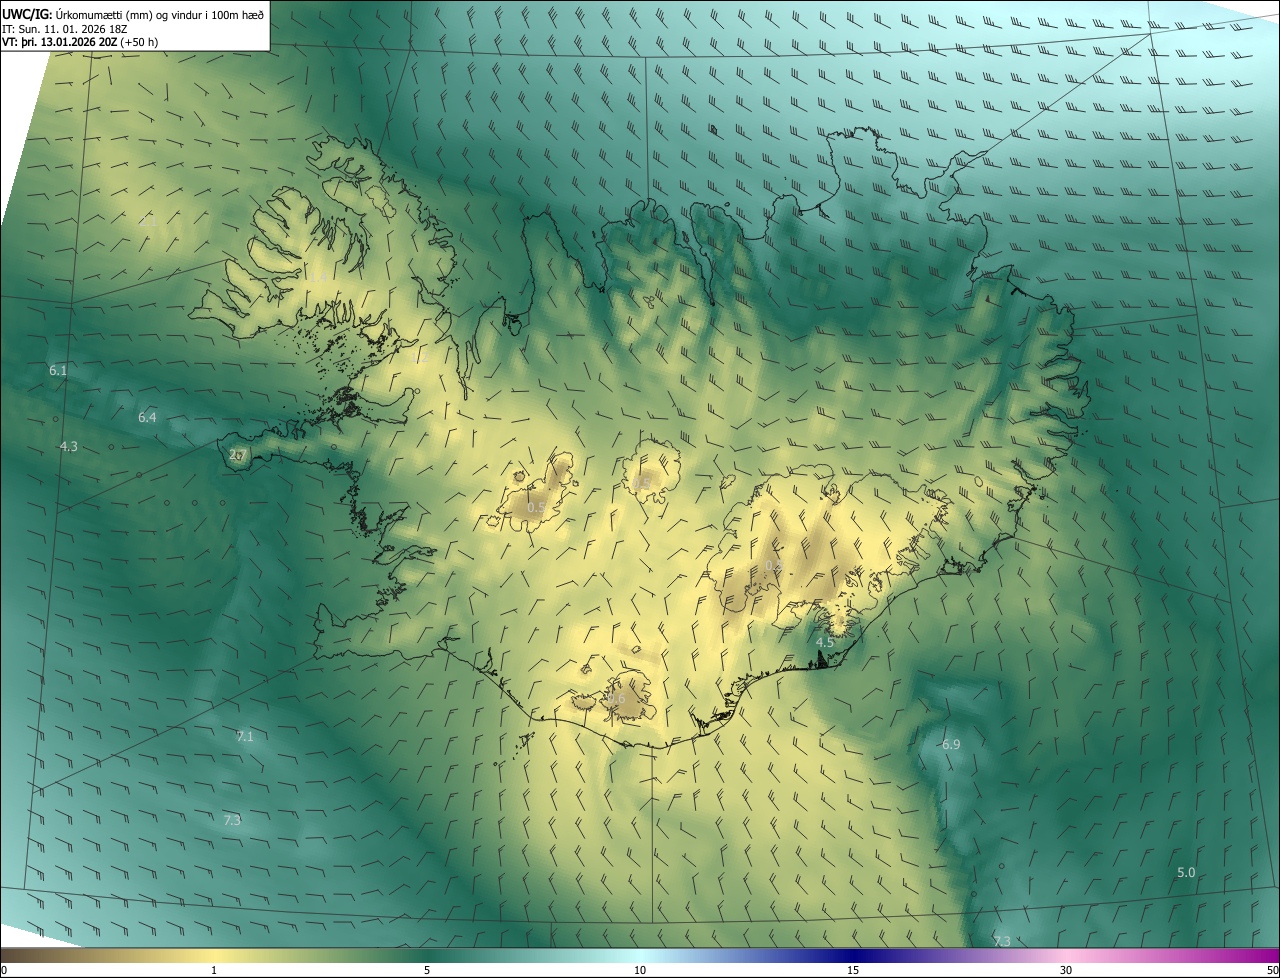Click the 5 tick on the color scale
Image resolution: width=1280 pixels, height=978 pixels.
pyautogui.click(x=427, y=971)
